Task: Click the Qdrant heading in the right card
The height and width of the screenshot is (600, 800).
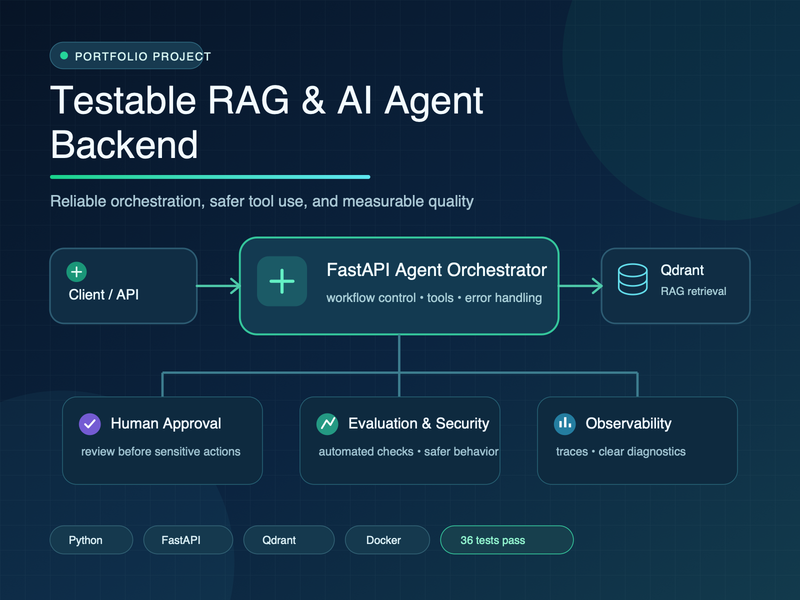Action: pyautogui.click(x=682, y=270)
